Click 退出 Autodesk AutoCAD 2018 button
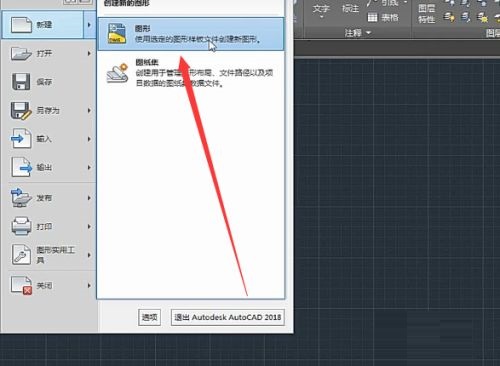Viewport: 500px width, 366px height. click(228, 317)
